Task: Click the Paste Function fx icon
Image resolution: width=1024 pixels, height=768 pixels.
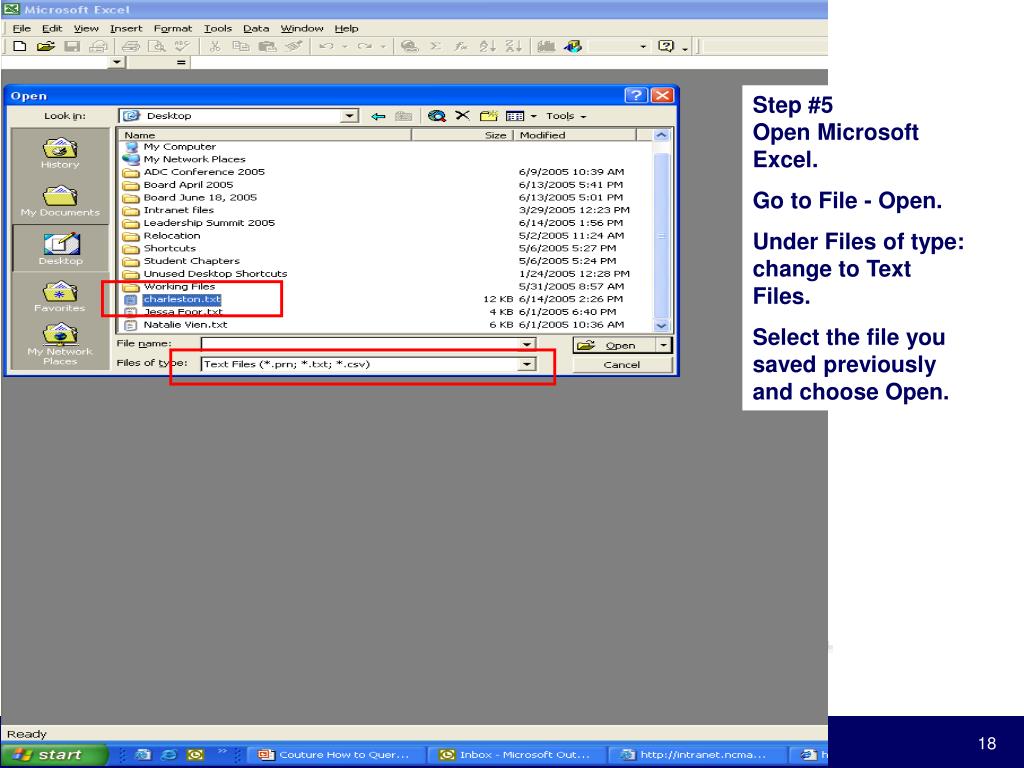Action: coord(461,46)
